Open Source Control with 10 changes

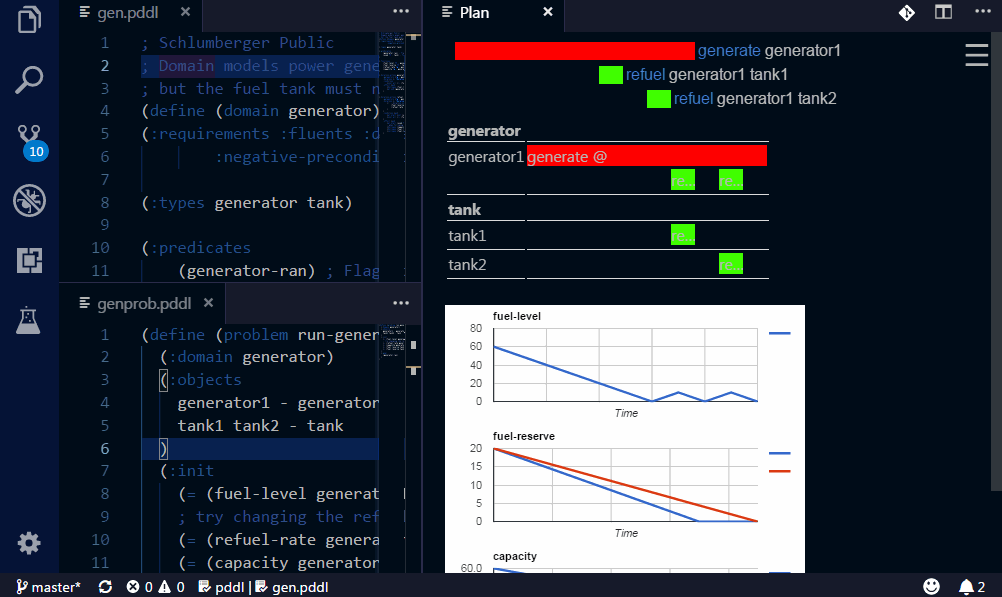[x=31, y=142]
